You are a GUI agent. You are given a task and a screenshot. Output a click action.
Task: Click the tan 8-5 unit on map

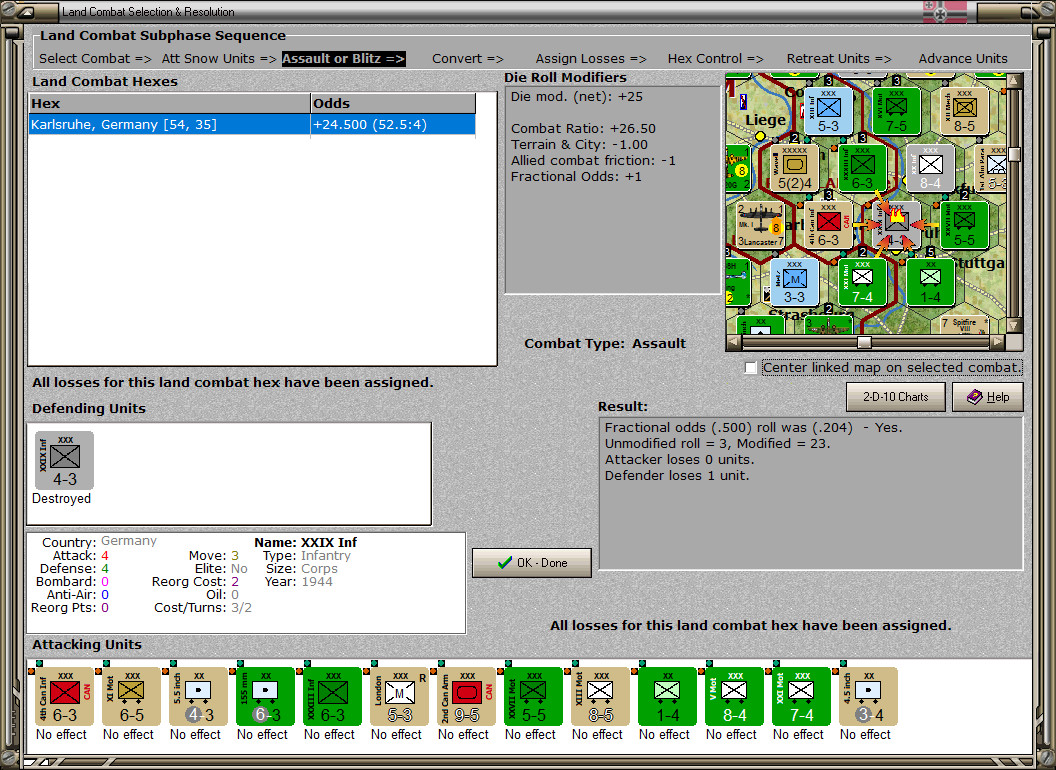[x=964, y=110]
